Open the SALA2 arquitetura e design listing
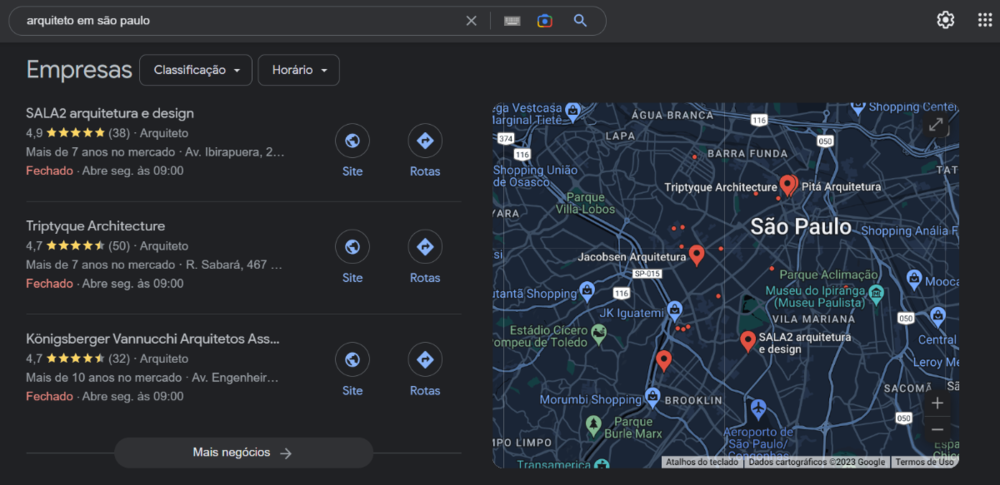 (x=110, y=114)
